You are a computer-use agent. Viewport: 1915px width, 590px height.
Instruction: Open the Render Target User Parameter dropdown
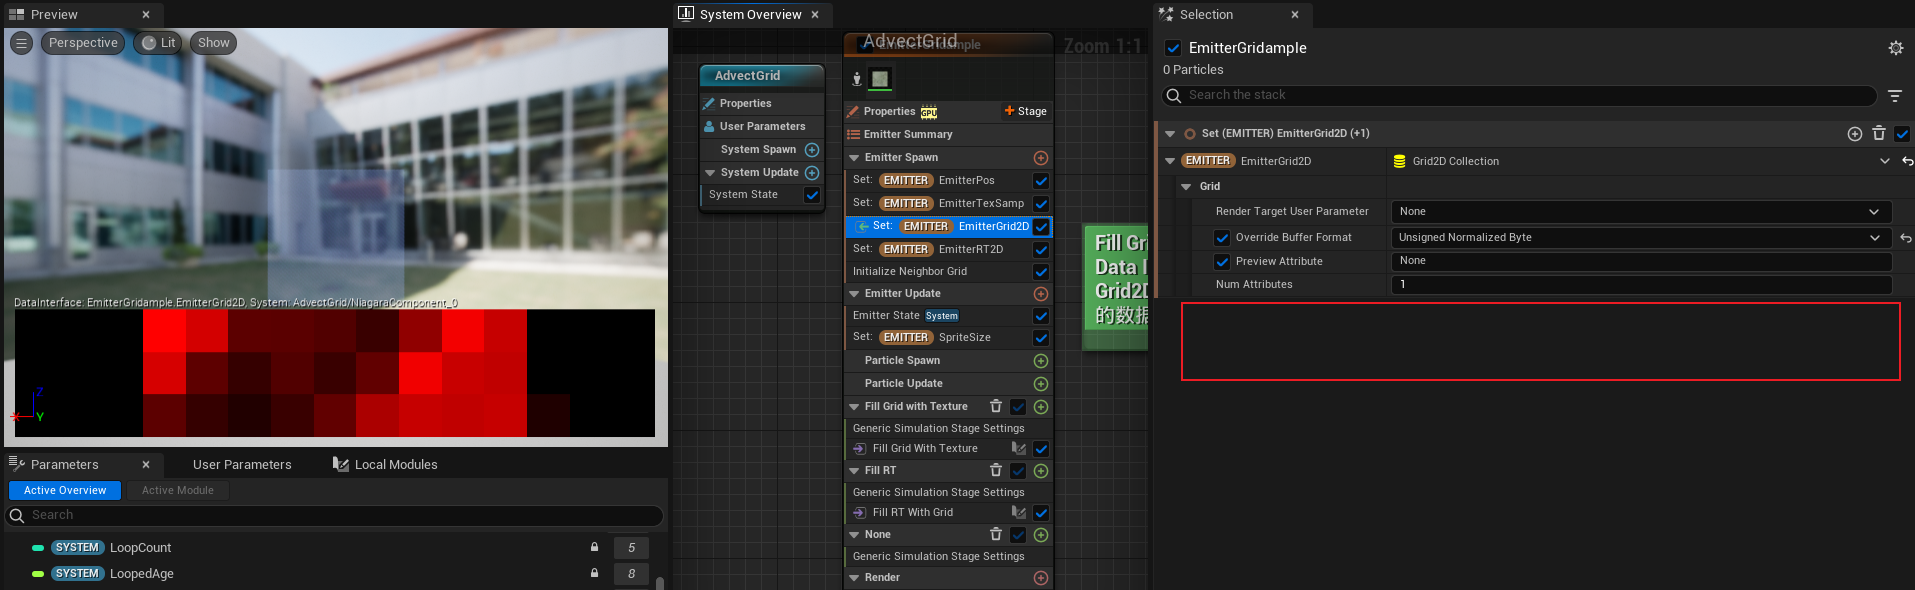point(1640,212)
